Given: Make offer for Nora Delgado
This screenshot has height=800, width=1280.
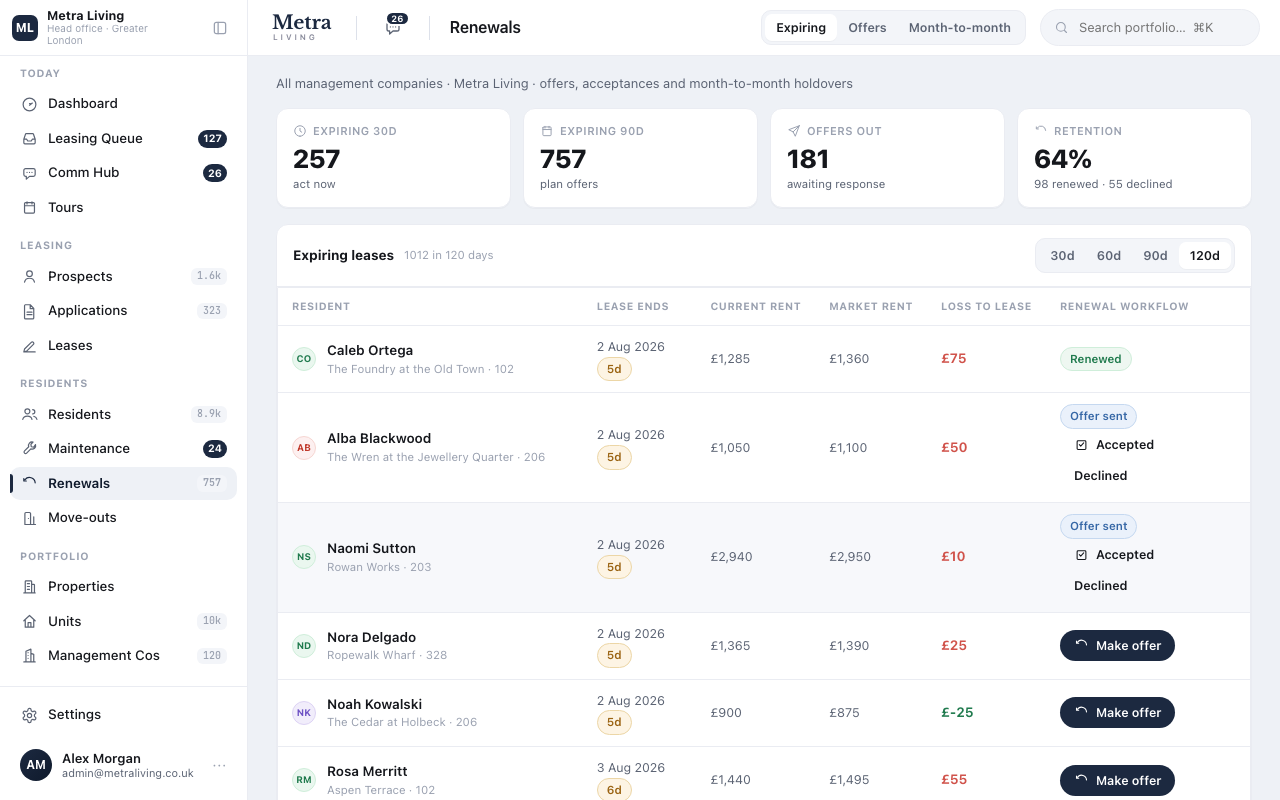Looking at the screenshot, I should (x=1117, y=646).
